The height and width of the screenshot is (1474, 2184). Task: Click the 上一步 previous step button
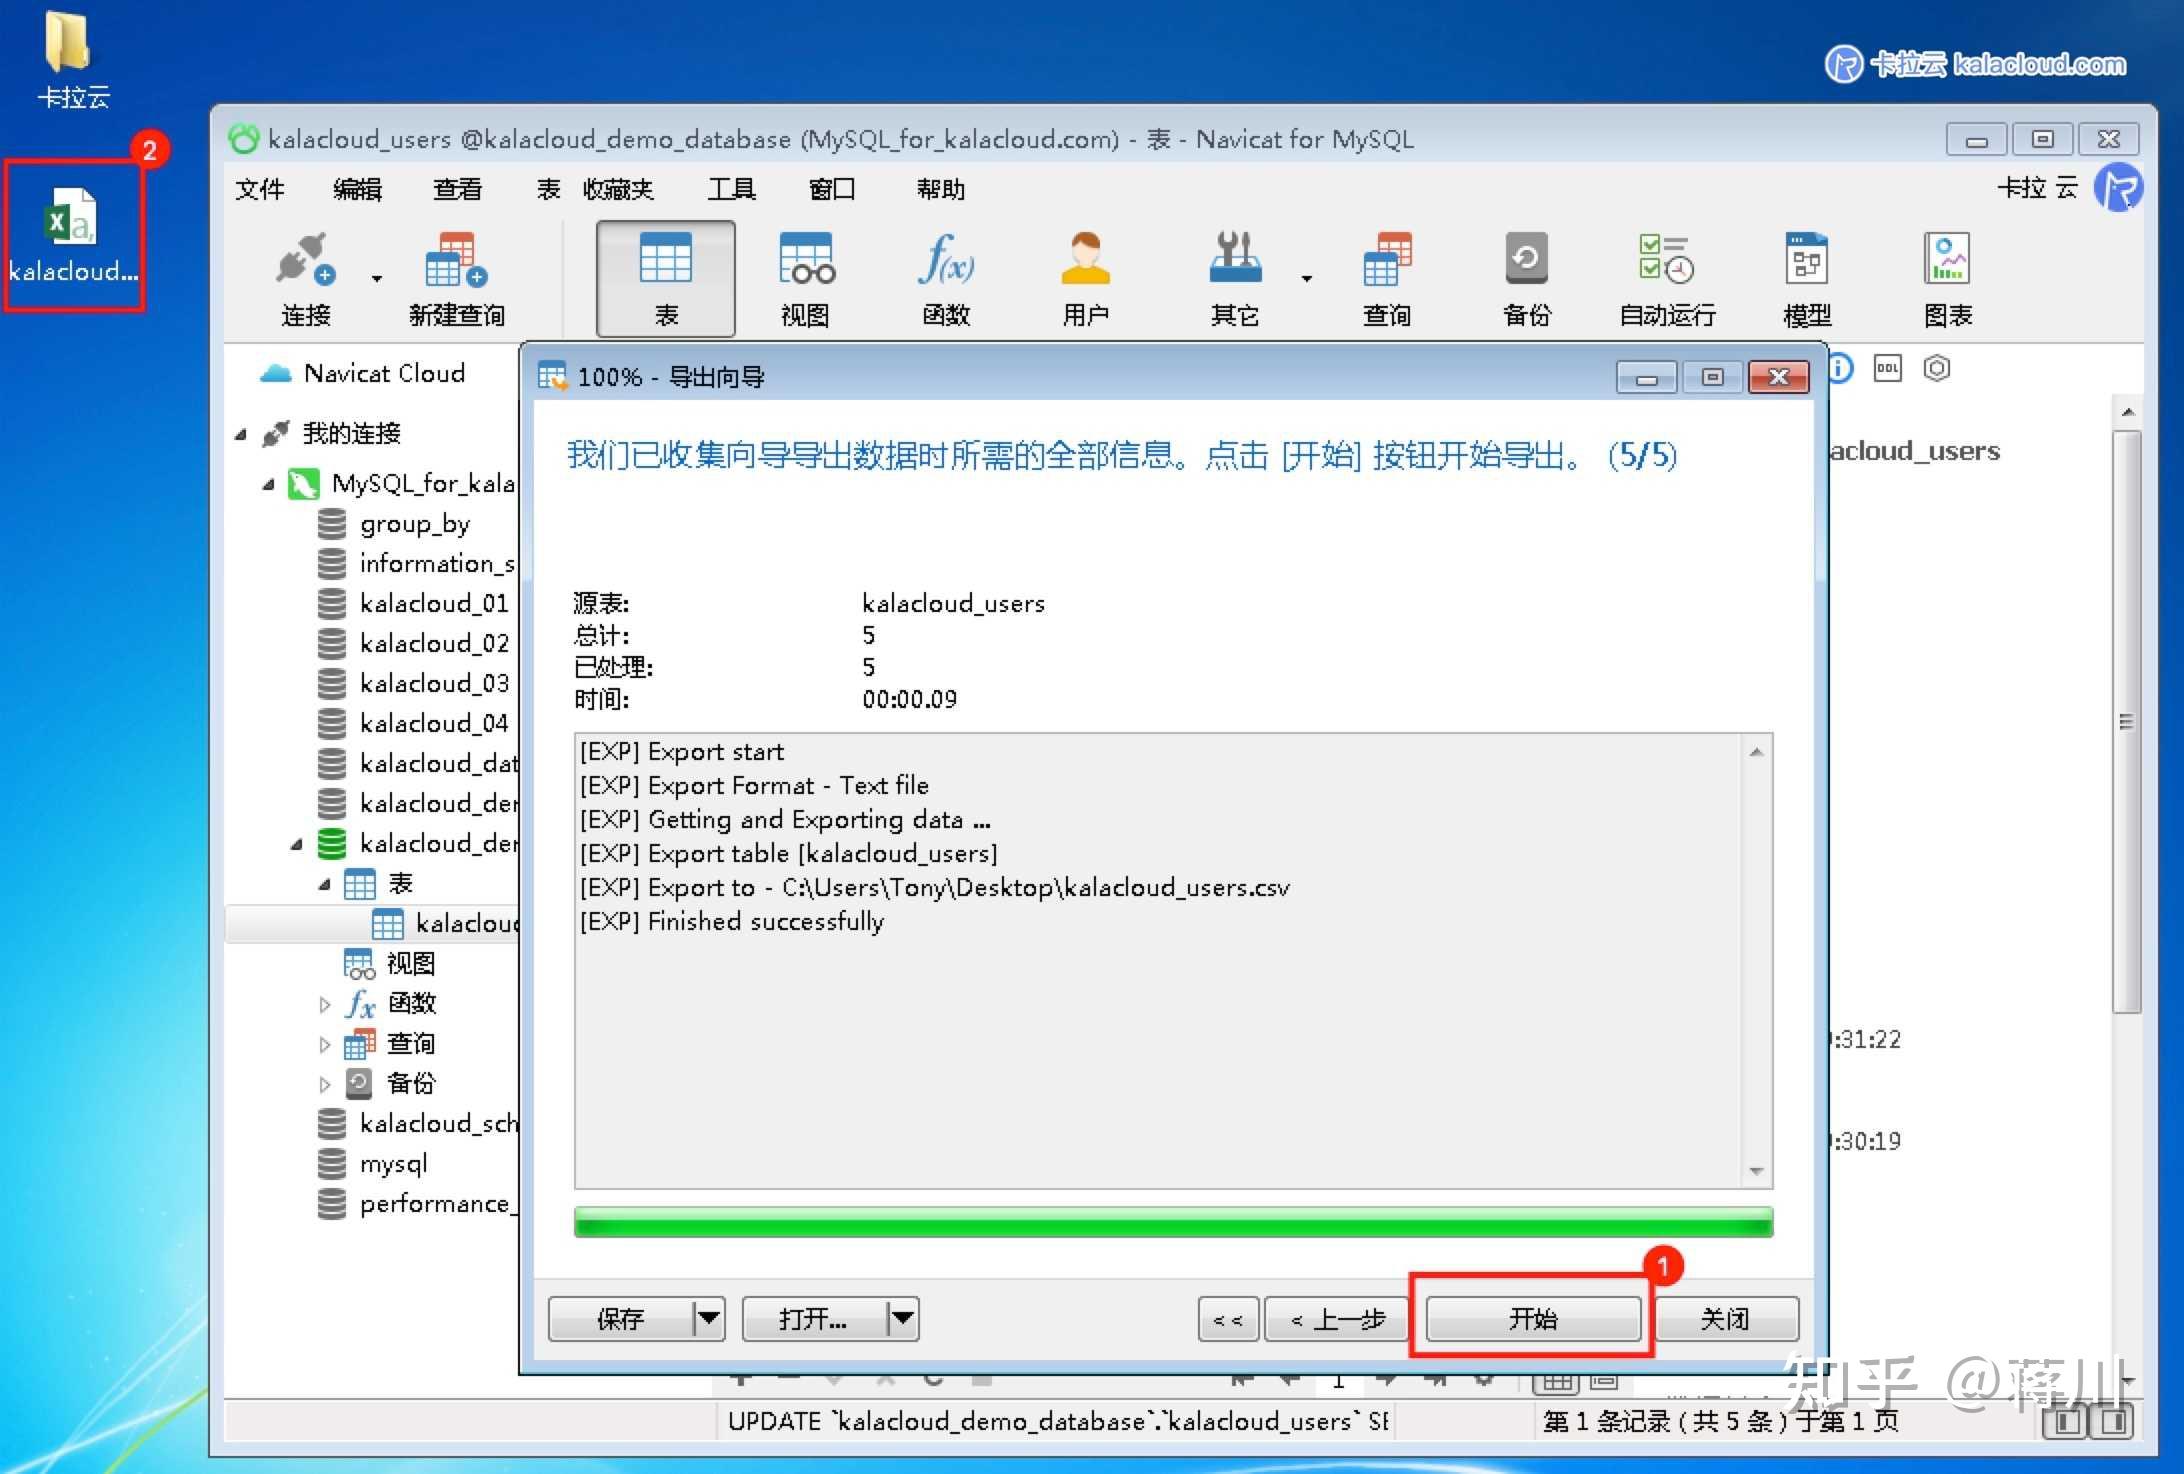tap(1337, 1318)
